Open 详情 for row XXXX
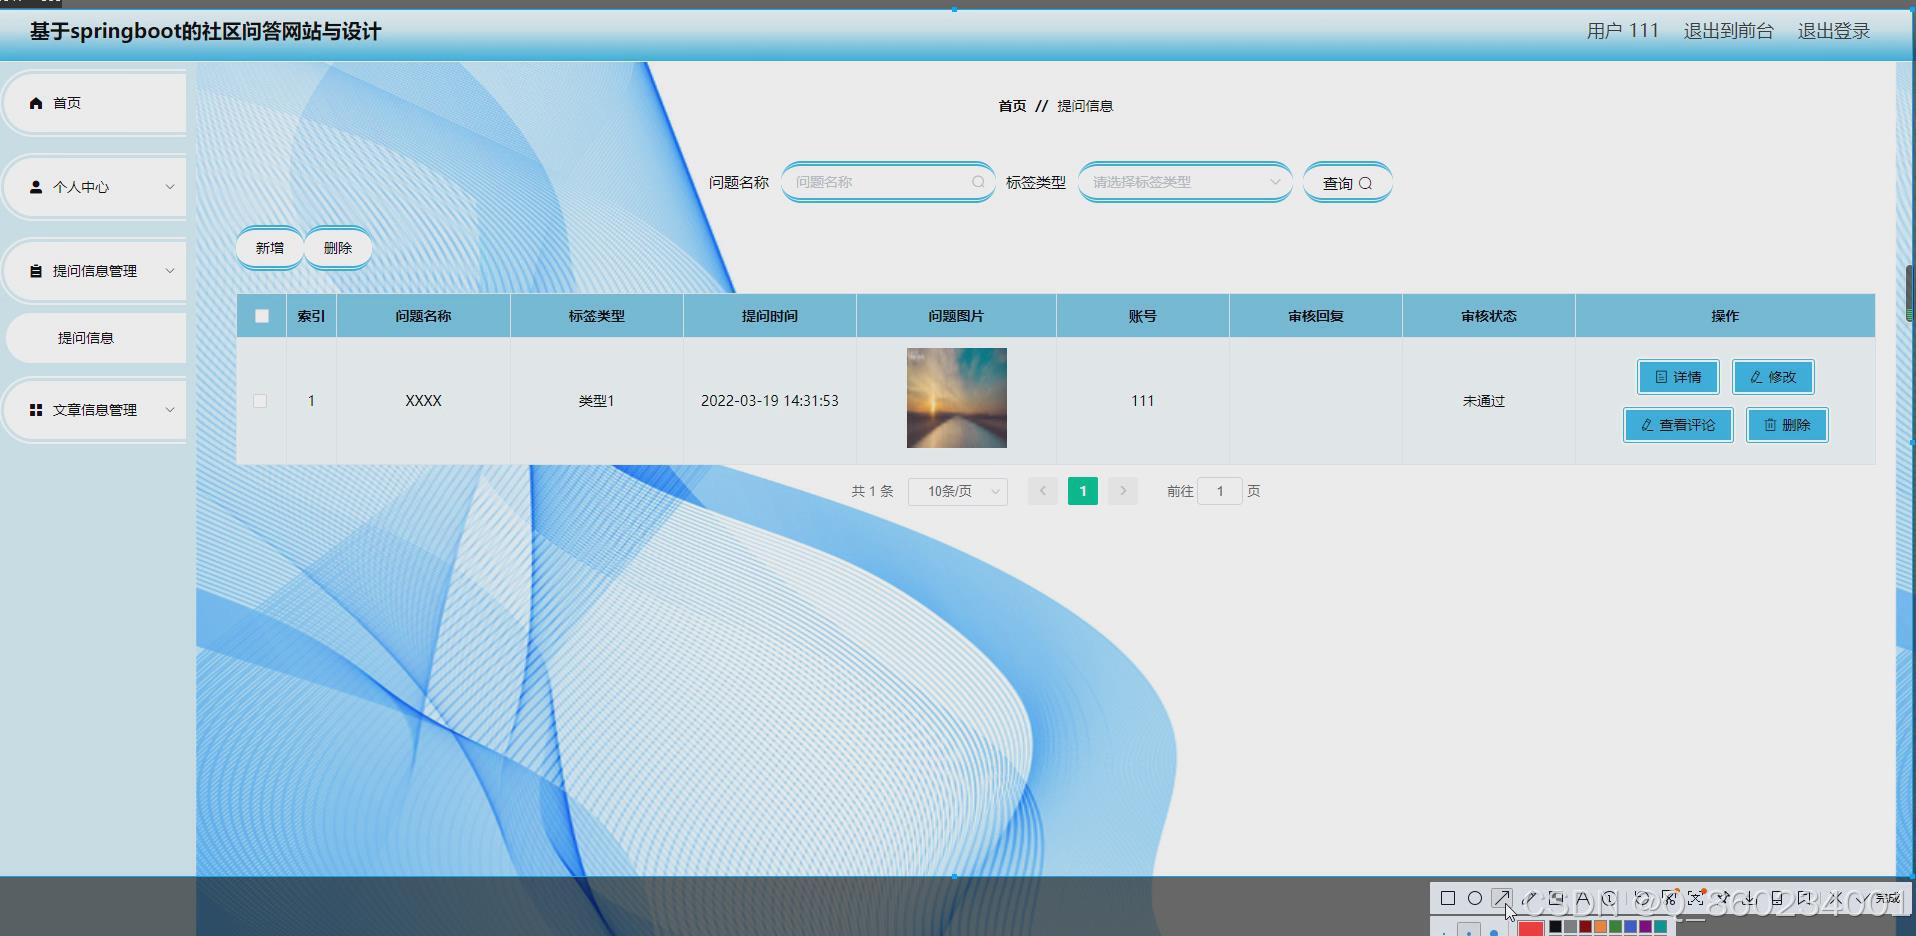 click(x=1678, y=377)
